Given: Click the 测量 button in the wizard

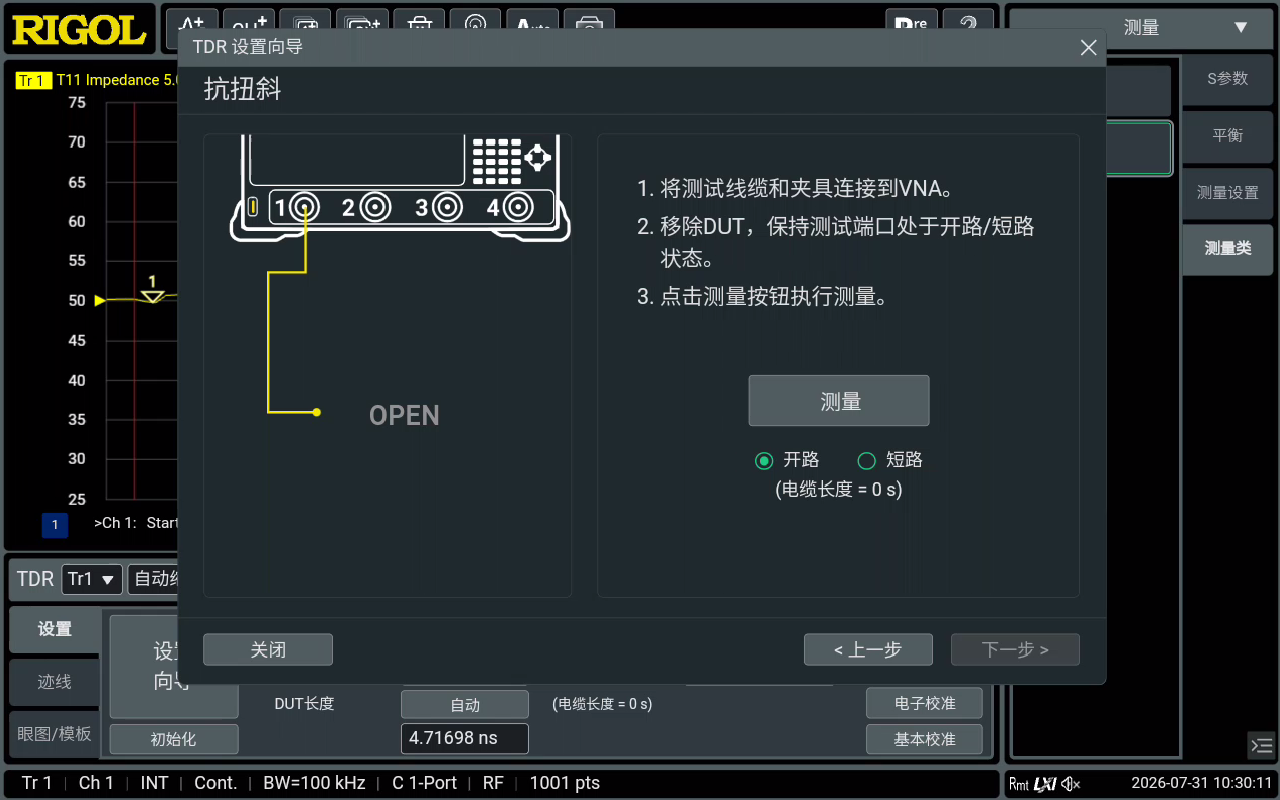Looking at the screenshot, I should coord(839,401).
